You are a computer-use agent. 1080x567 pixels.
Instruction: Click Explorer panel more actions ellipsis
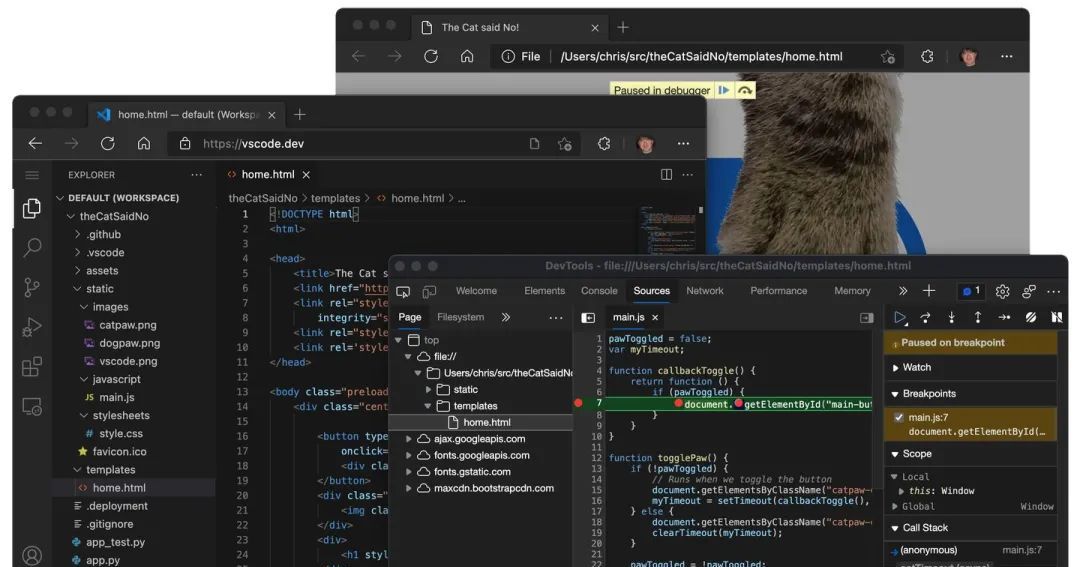pos(196,175)
